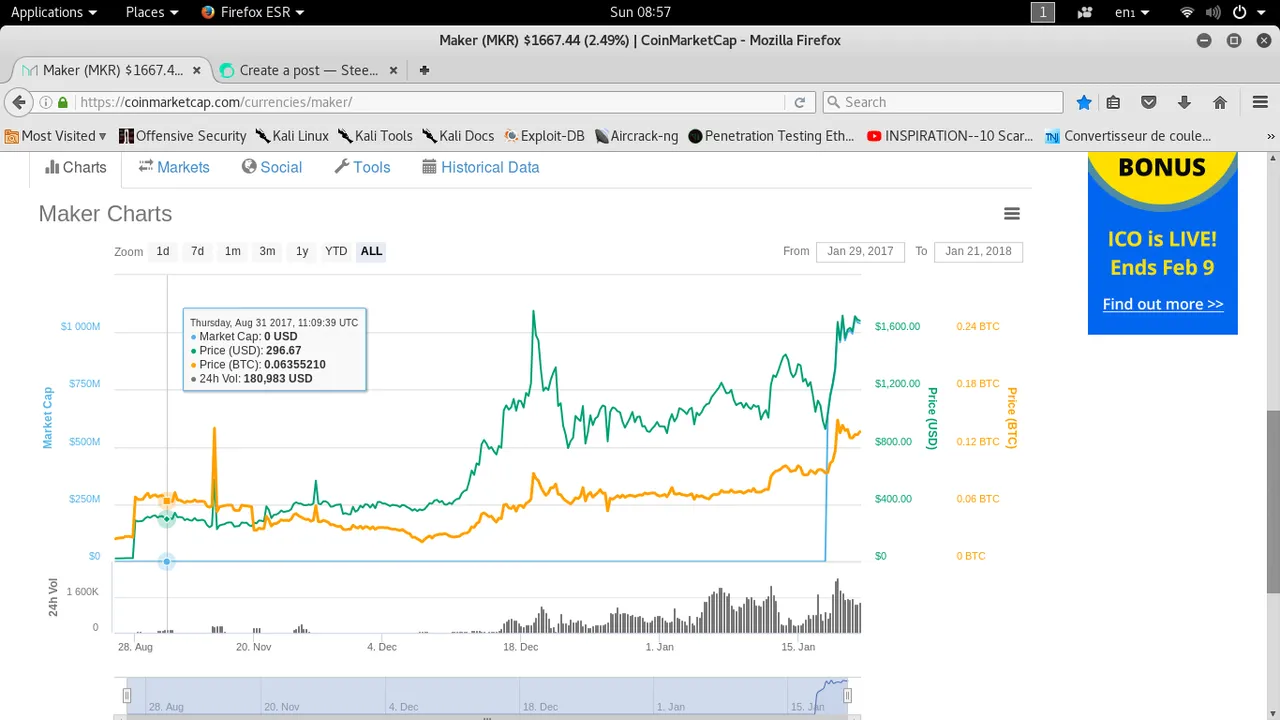
Task: Open workspace switcher number 1
Action: (x=1043, y=12)
